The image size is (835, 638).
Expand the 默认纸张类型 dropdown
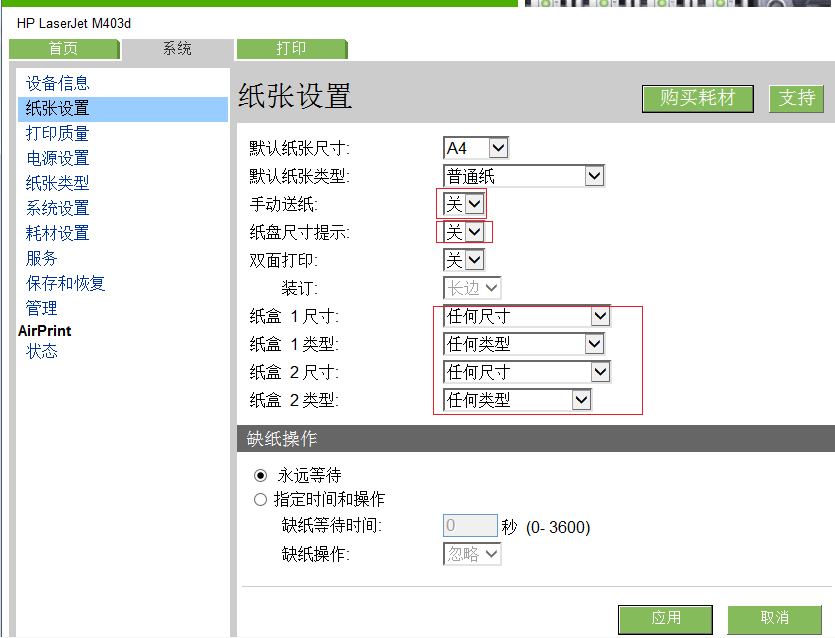[x=524, y=176]
